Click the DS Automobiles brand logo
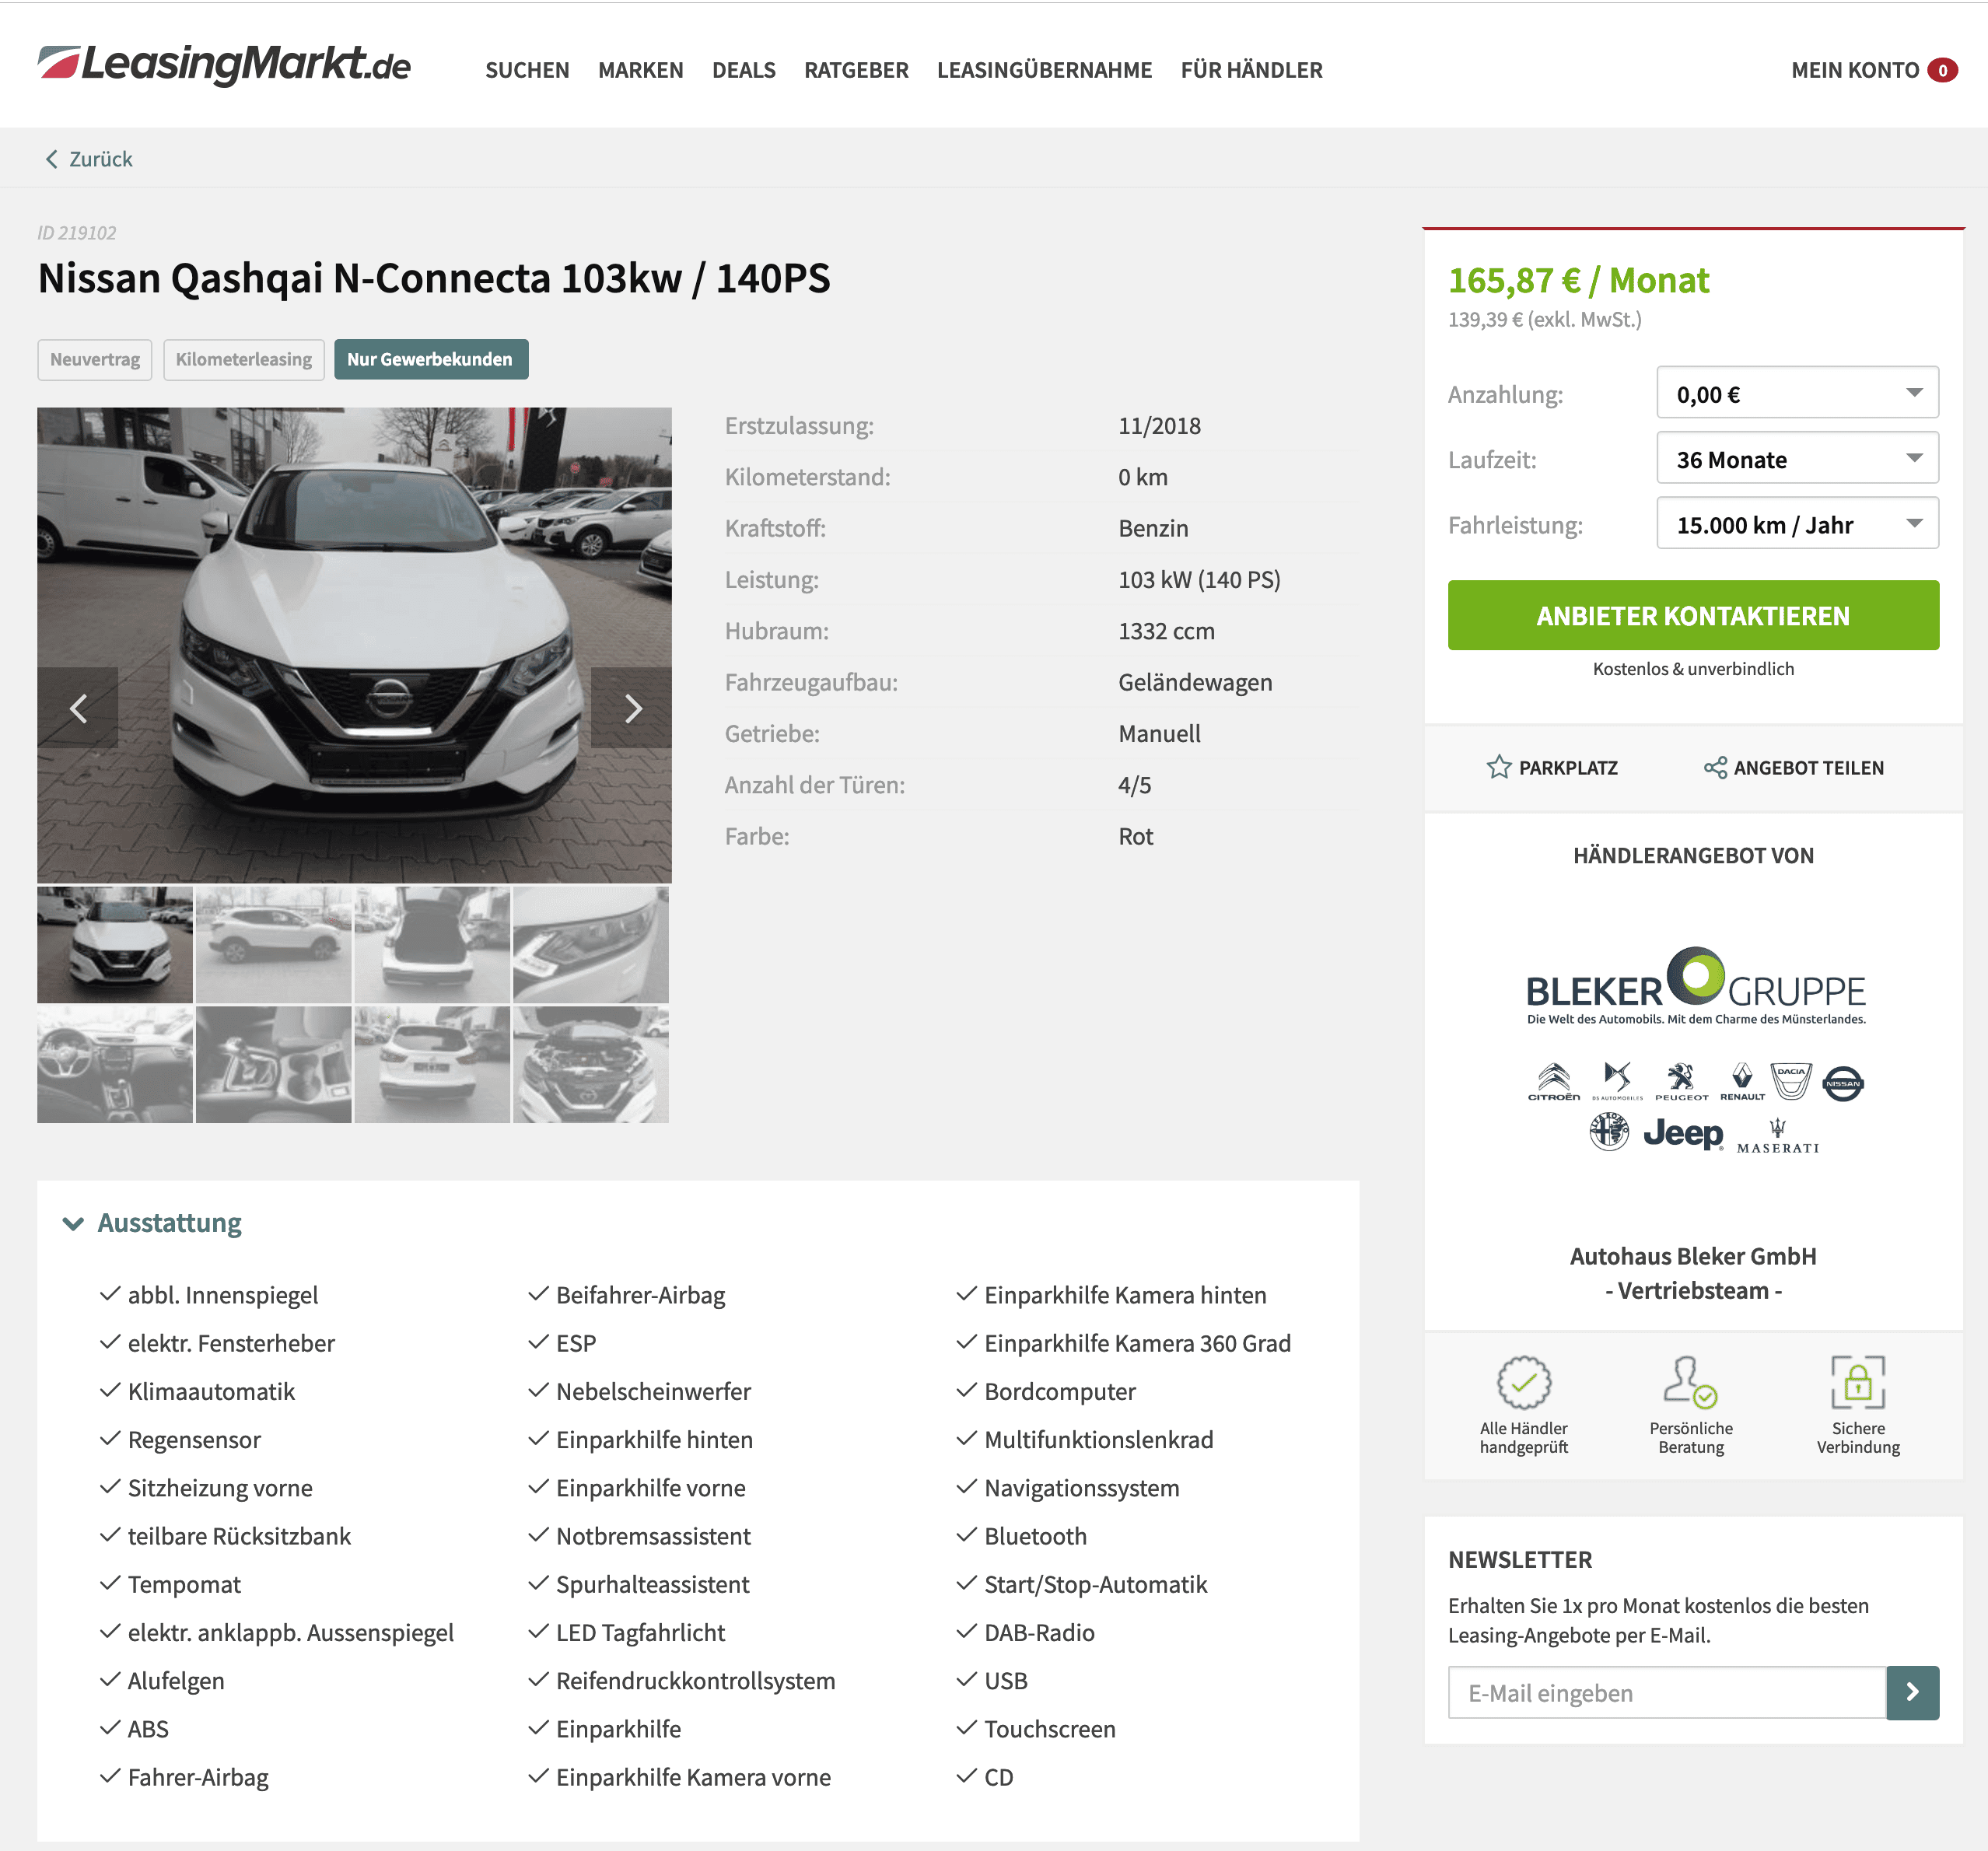 pos(1617,1082)
